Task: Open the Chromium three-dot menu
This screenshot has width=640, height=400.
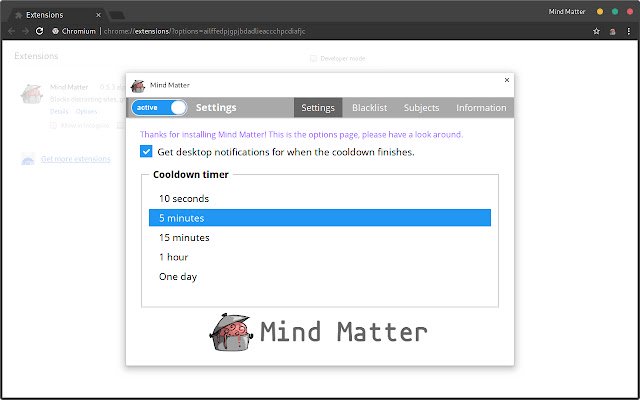Action: 629,31
